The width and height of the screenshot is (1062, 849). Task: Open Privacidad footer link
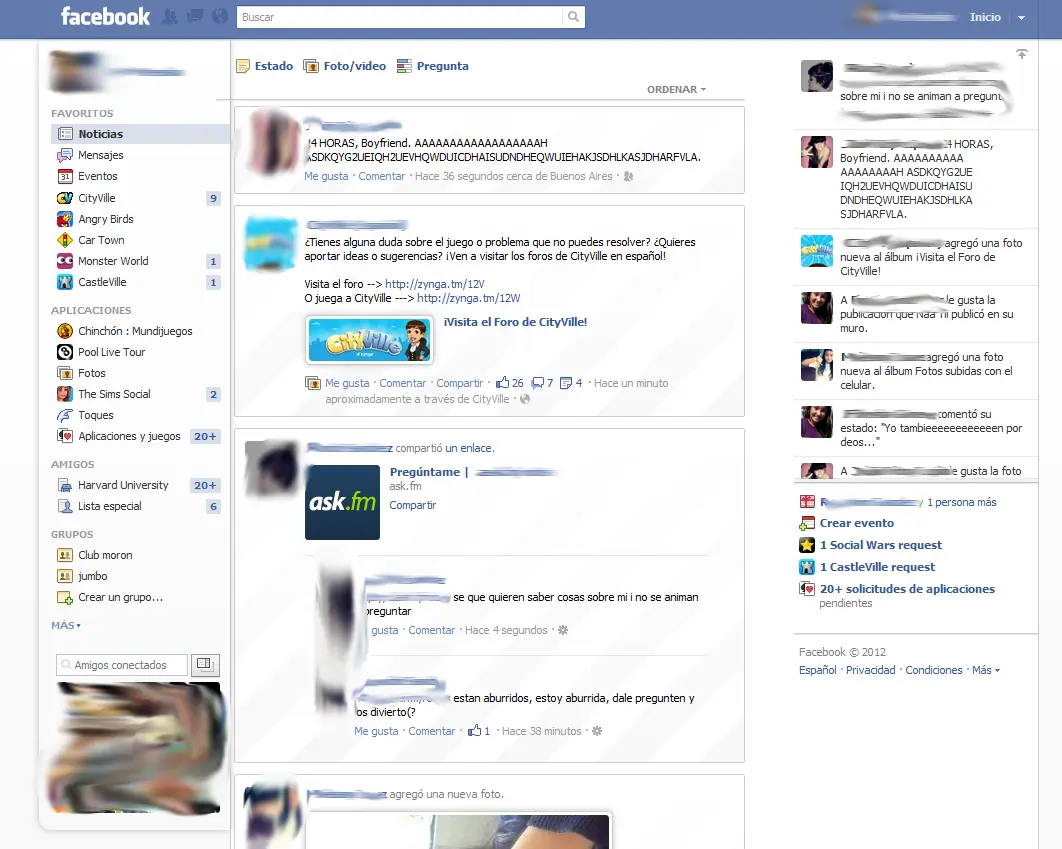[x=870, y=670]
